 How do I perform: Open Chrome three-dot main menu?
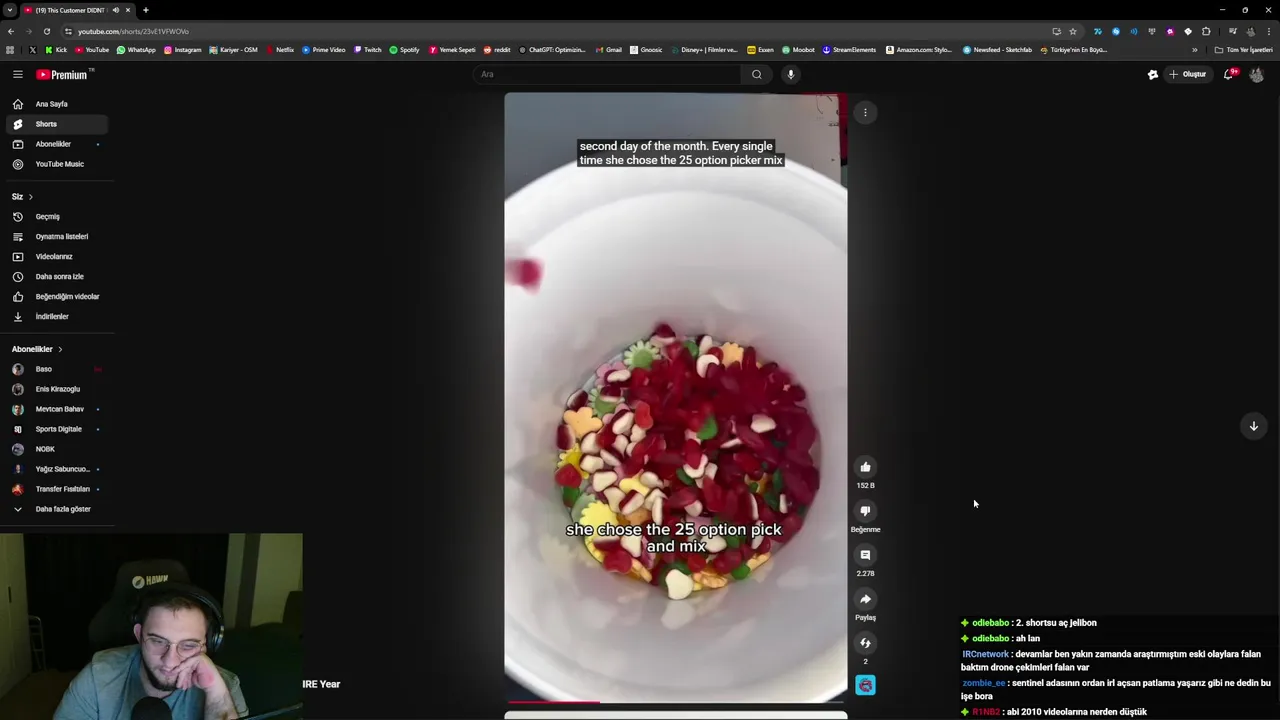click(x=1268, y=31)
